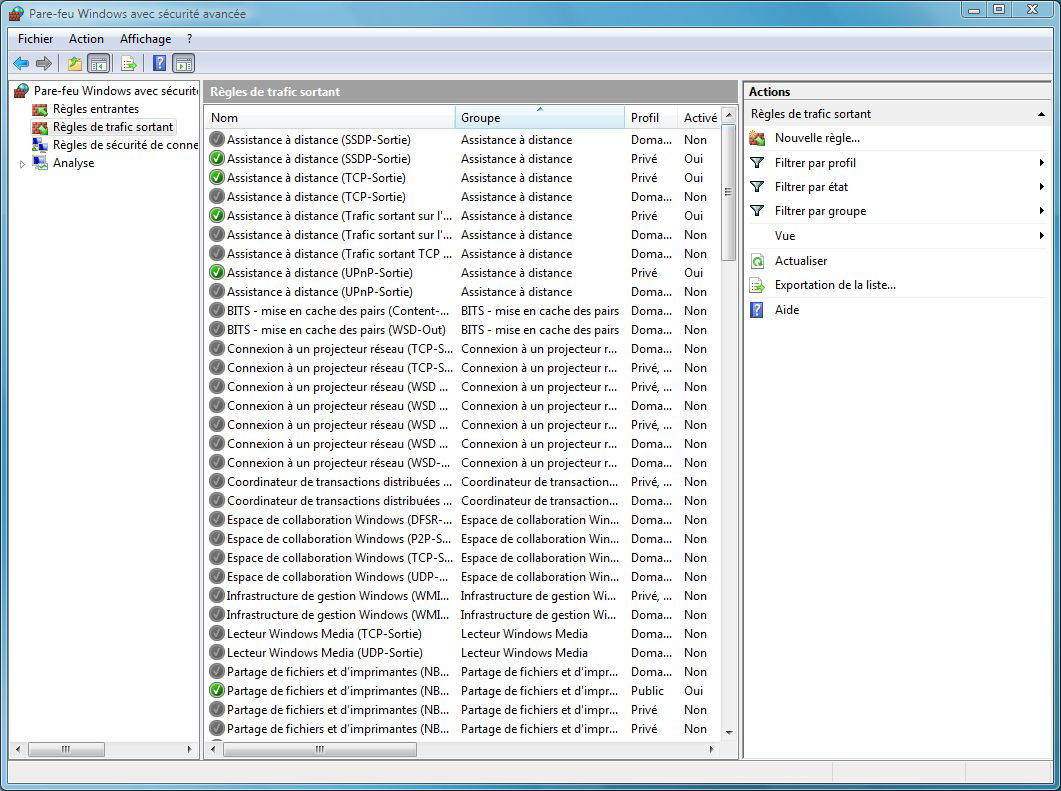Toggle the Show/Hide console tree toolbar icon
Screen dimensions: 1061x791
point(99,64)
